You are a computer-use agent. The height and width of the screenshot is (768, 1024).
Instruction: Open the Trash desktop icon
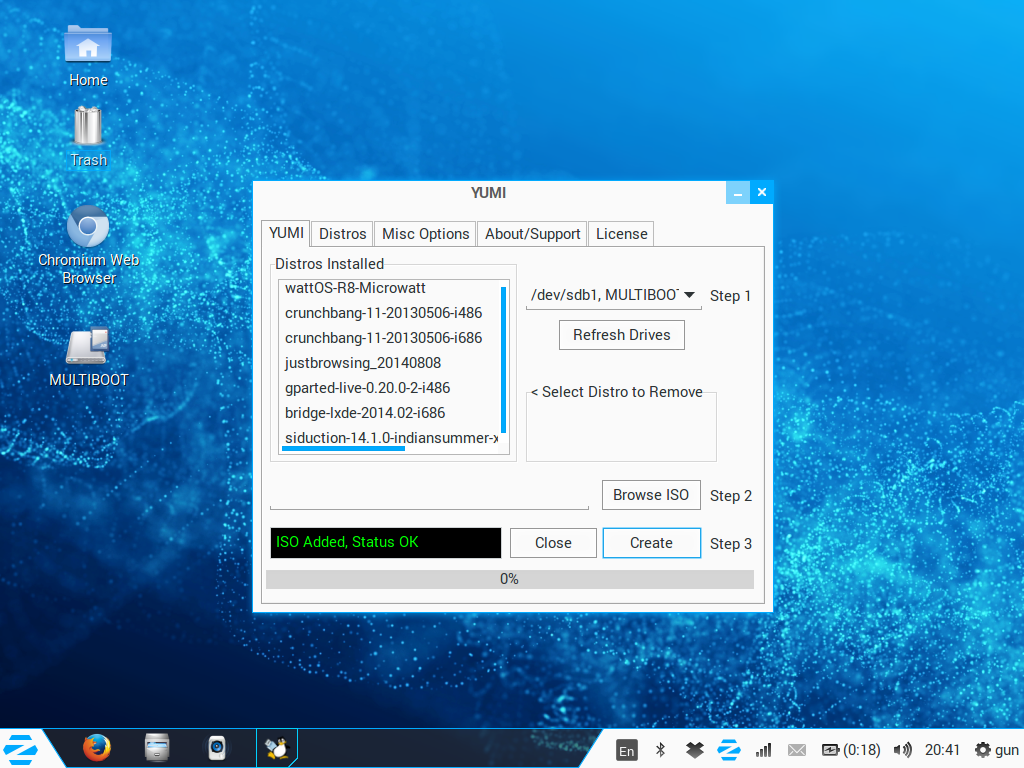click(88, 136)
